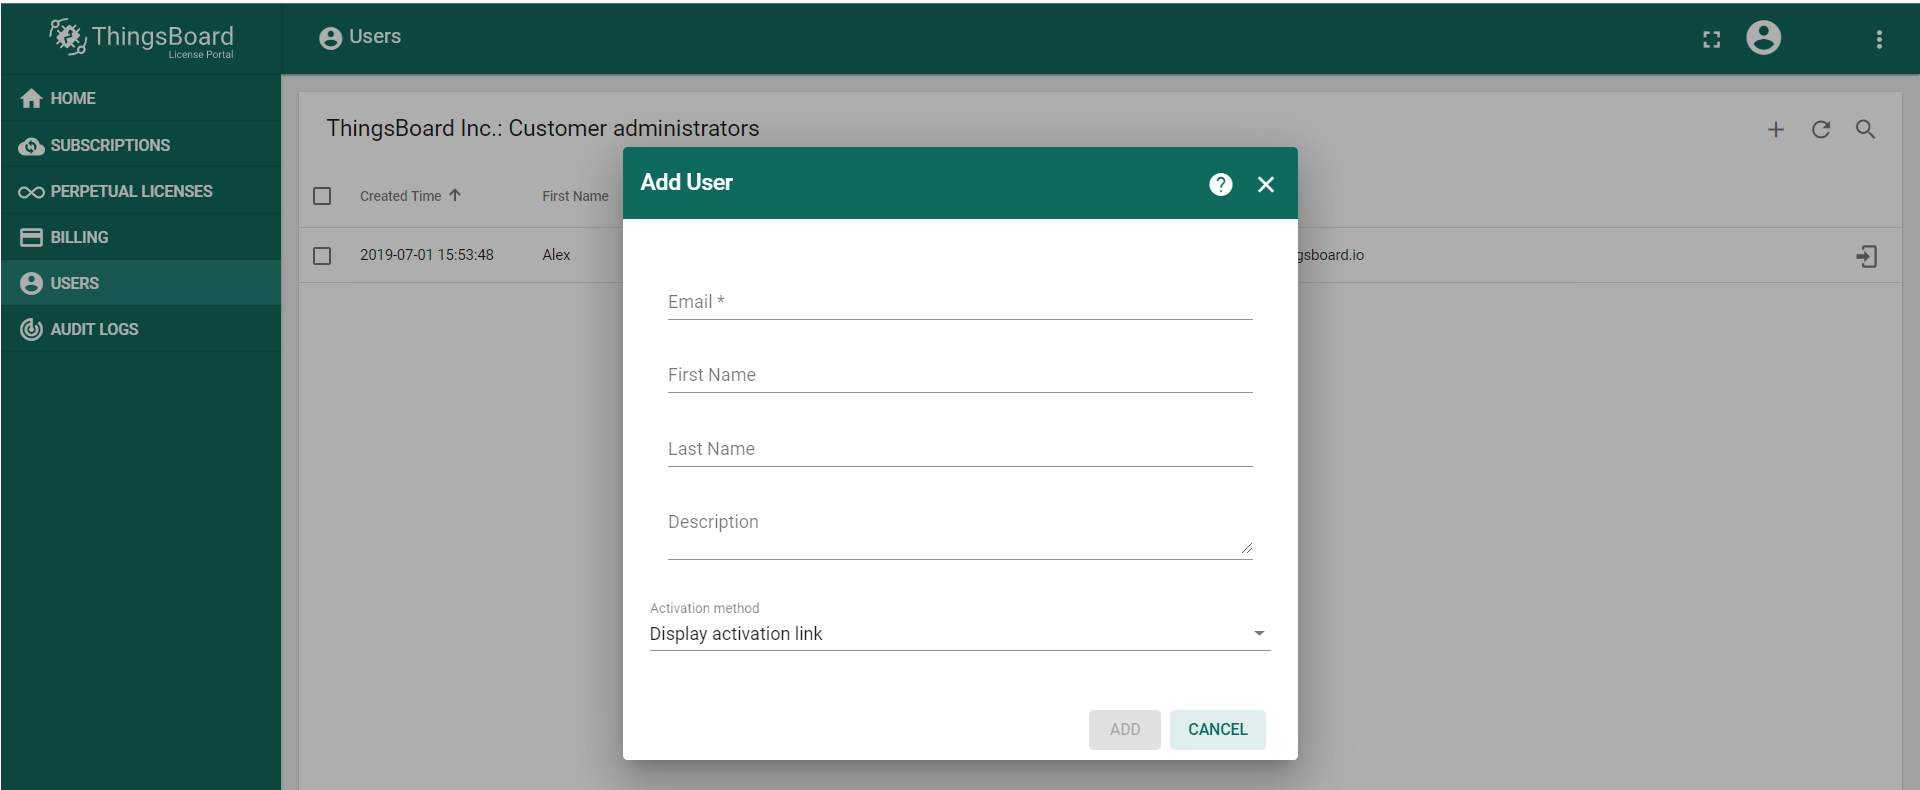Select all users with header checkbox
The height and width of the screenshot is (790, 1920).
[322, 196]
